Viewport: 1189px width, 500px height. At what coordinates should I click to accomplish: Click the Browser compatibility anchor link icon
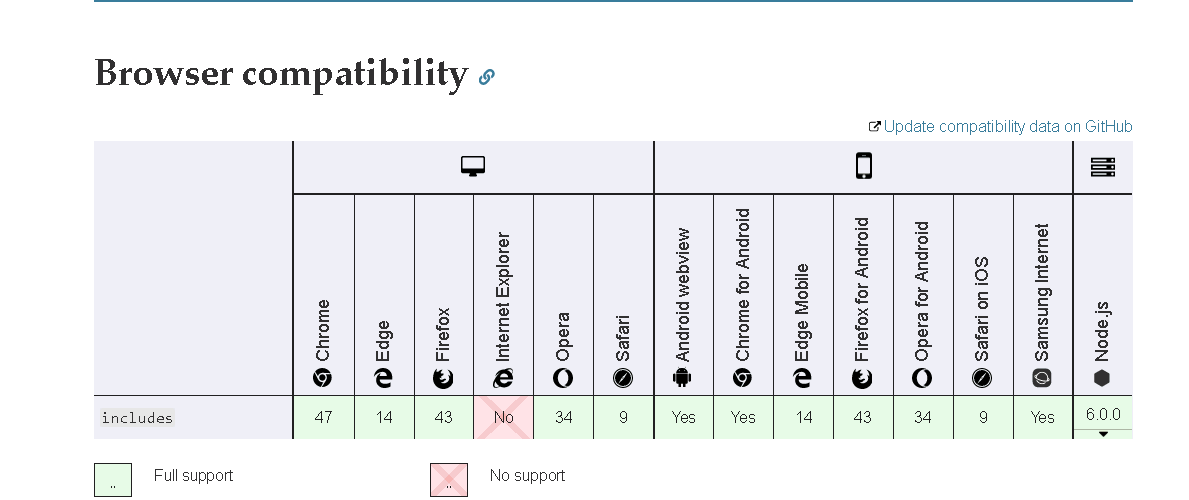(487, 77)
